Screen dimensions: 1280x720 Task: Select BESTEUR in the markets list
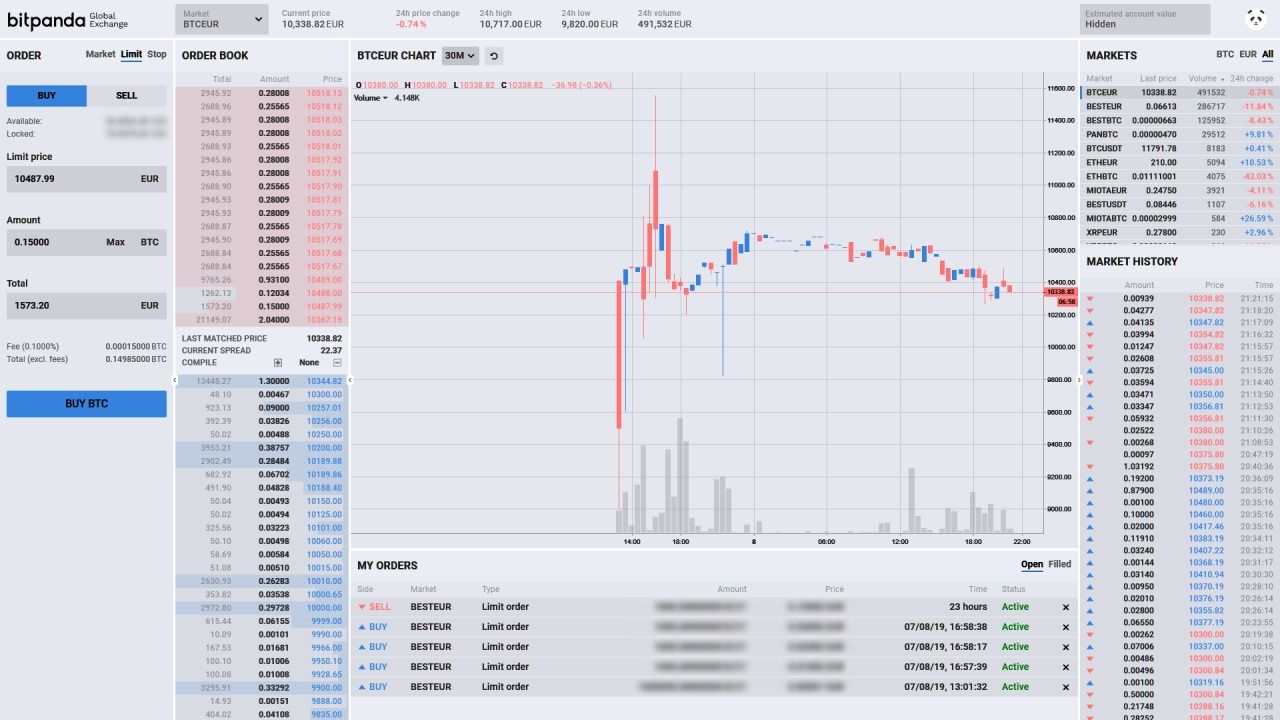[1180, 106]
